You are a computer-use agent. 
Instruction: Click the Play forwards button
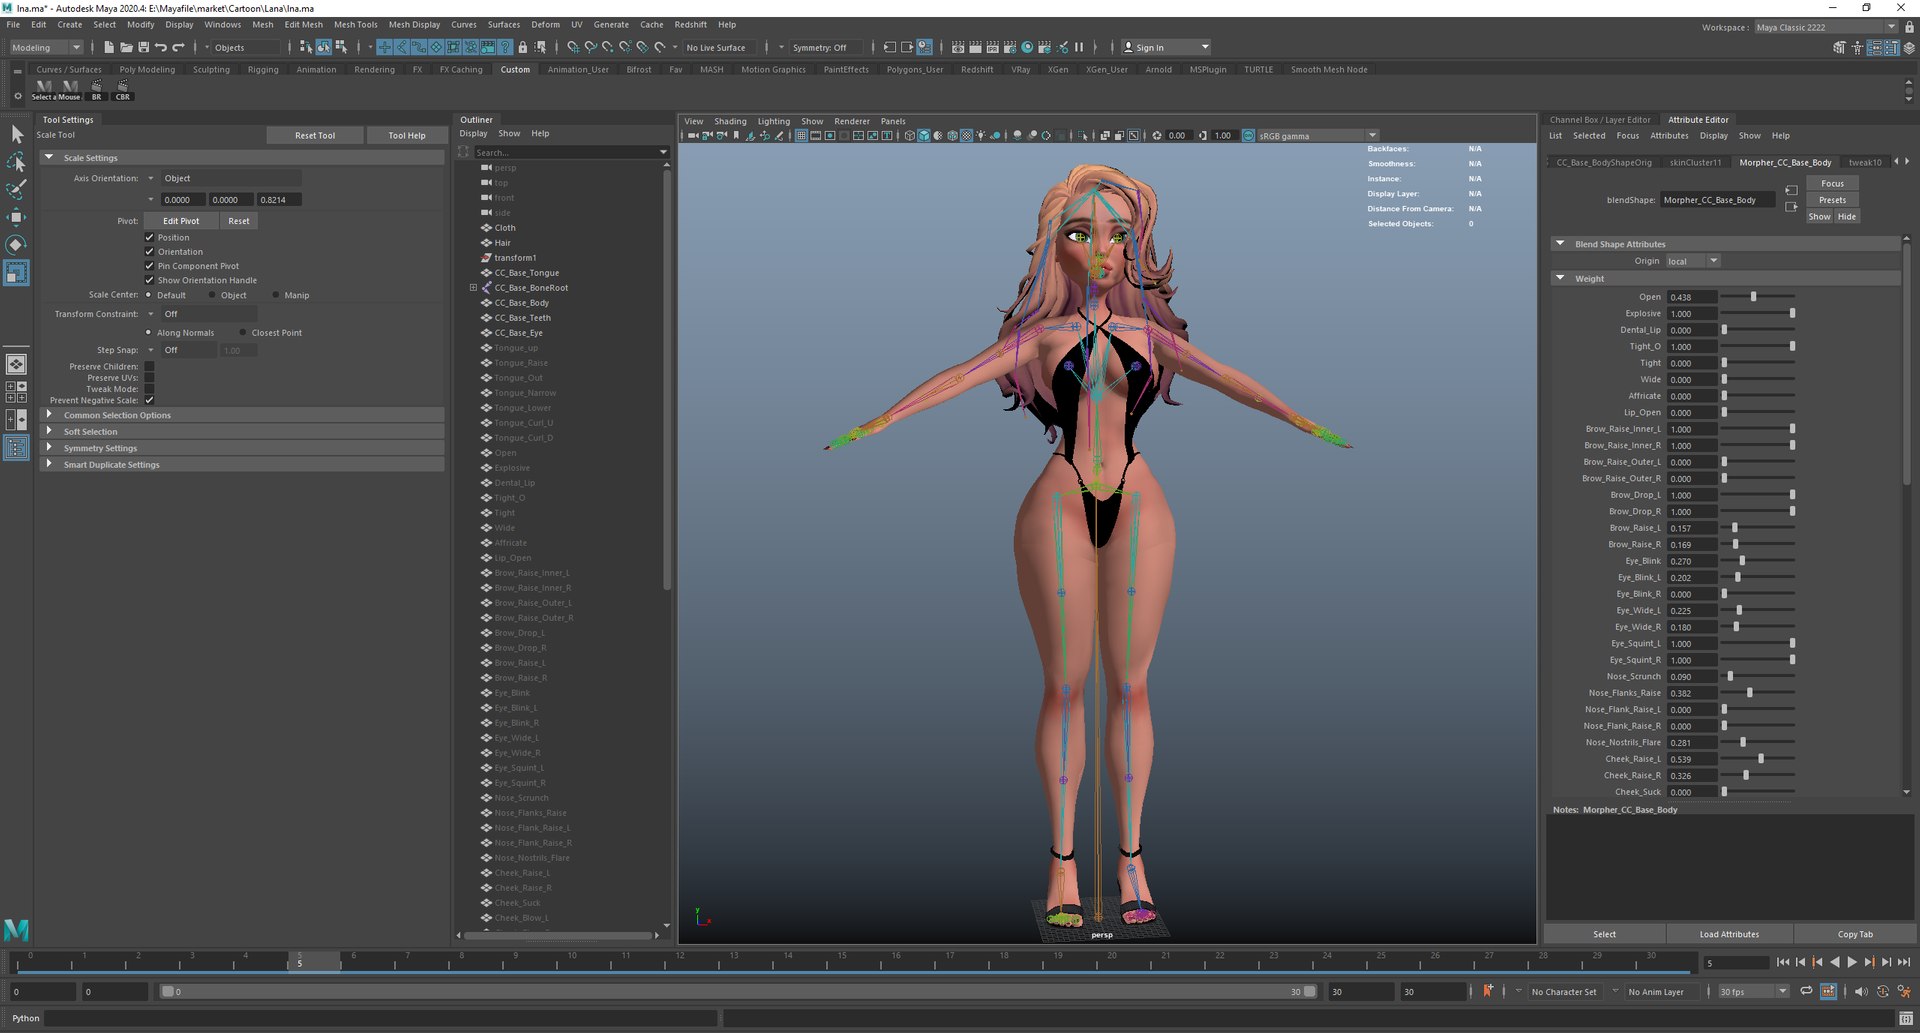[1851, 962]
